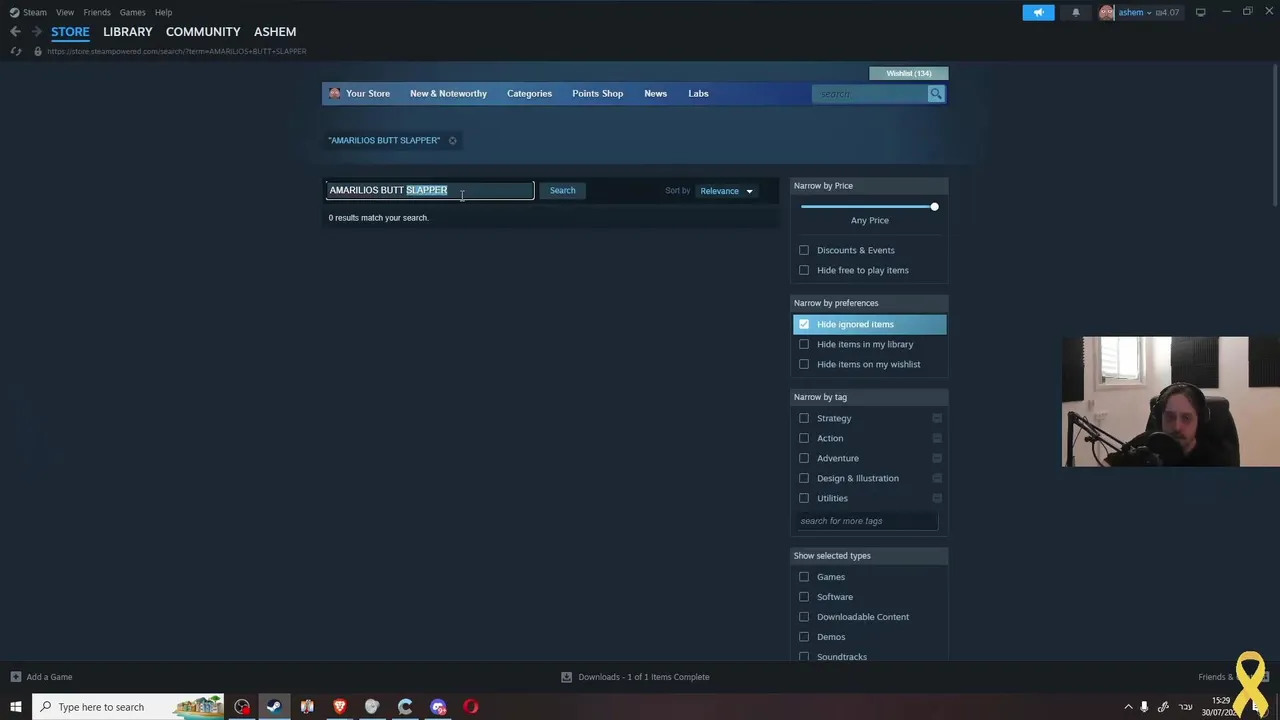This screenshot has height=720, width=1280.
Task: Exclude the Utilities tag
Action: 937,498
